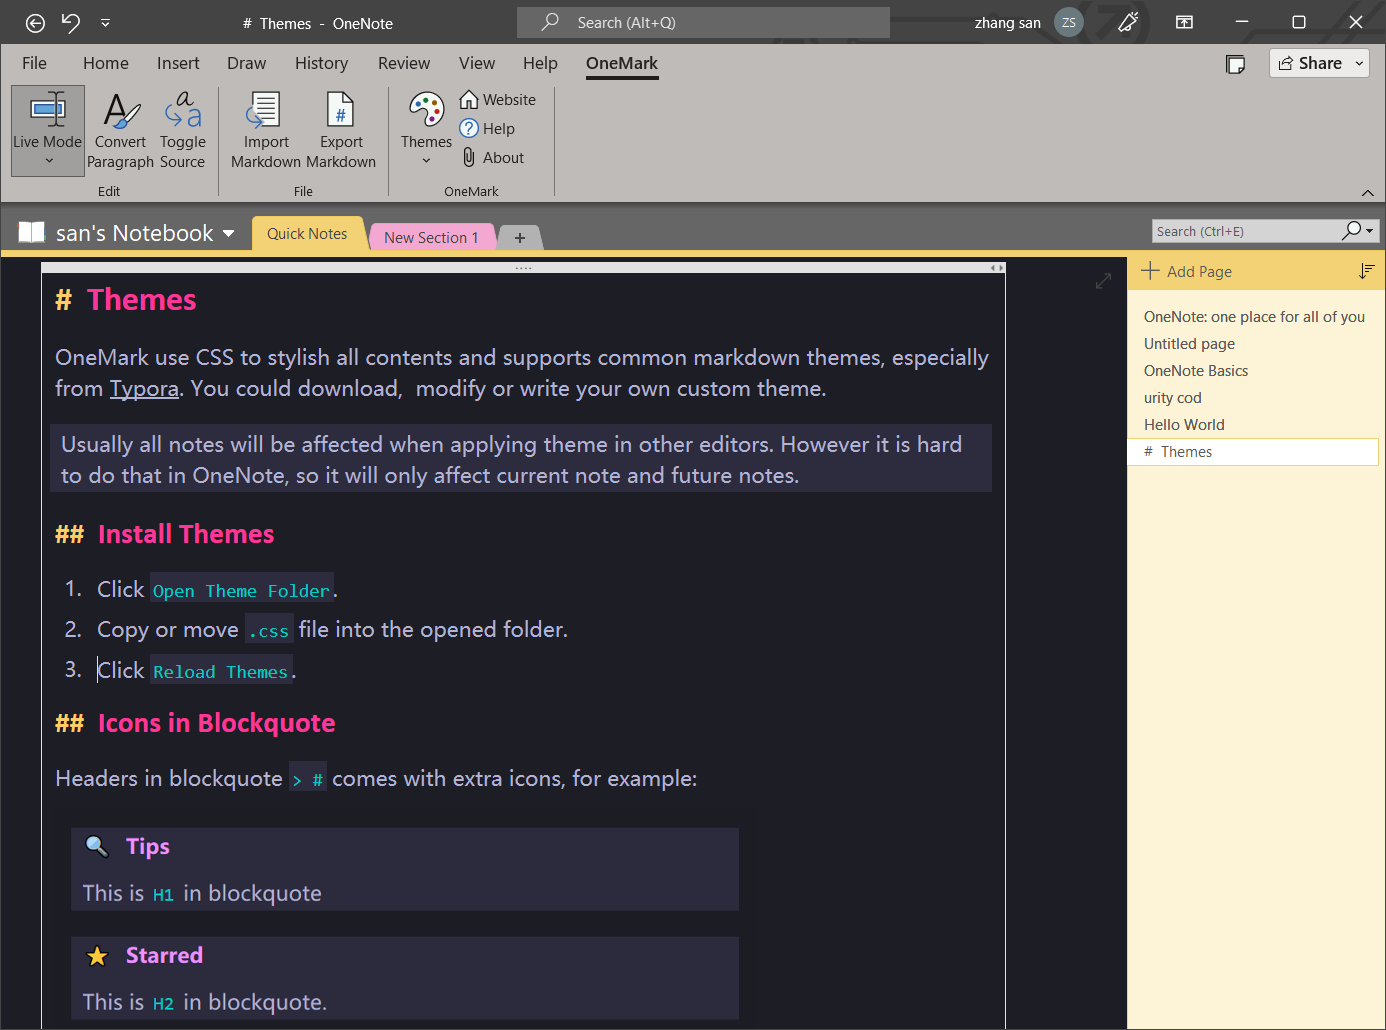Click the Share button
The image size is (1386, 1030).
tap(1310, 63)
